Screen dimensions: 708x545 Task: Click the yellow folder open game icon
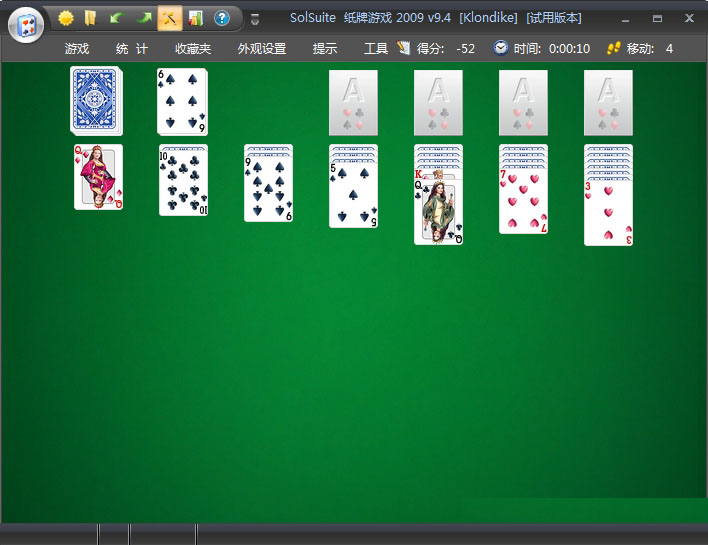coord(91,18)
